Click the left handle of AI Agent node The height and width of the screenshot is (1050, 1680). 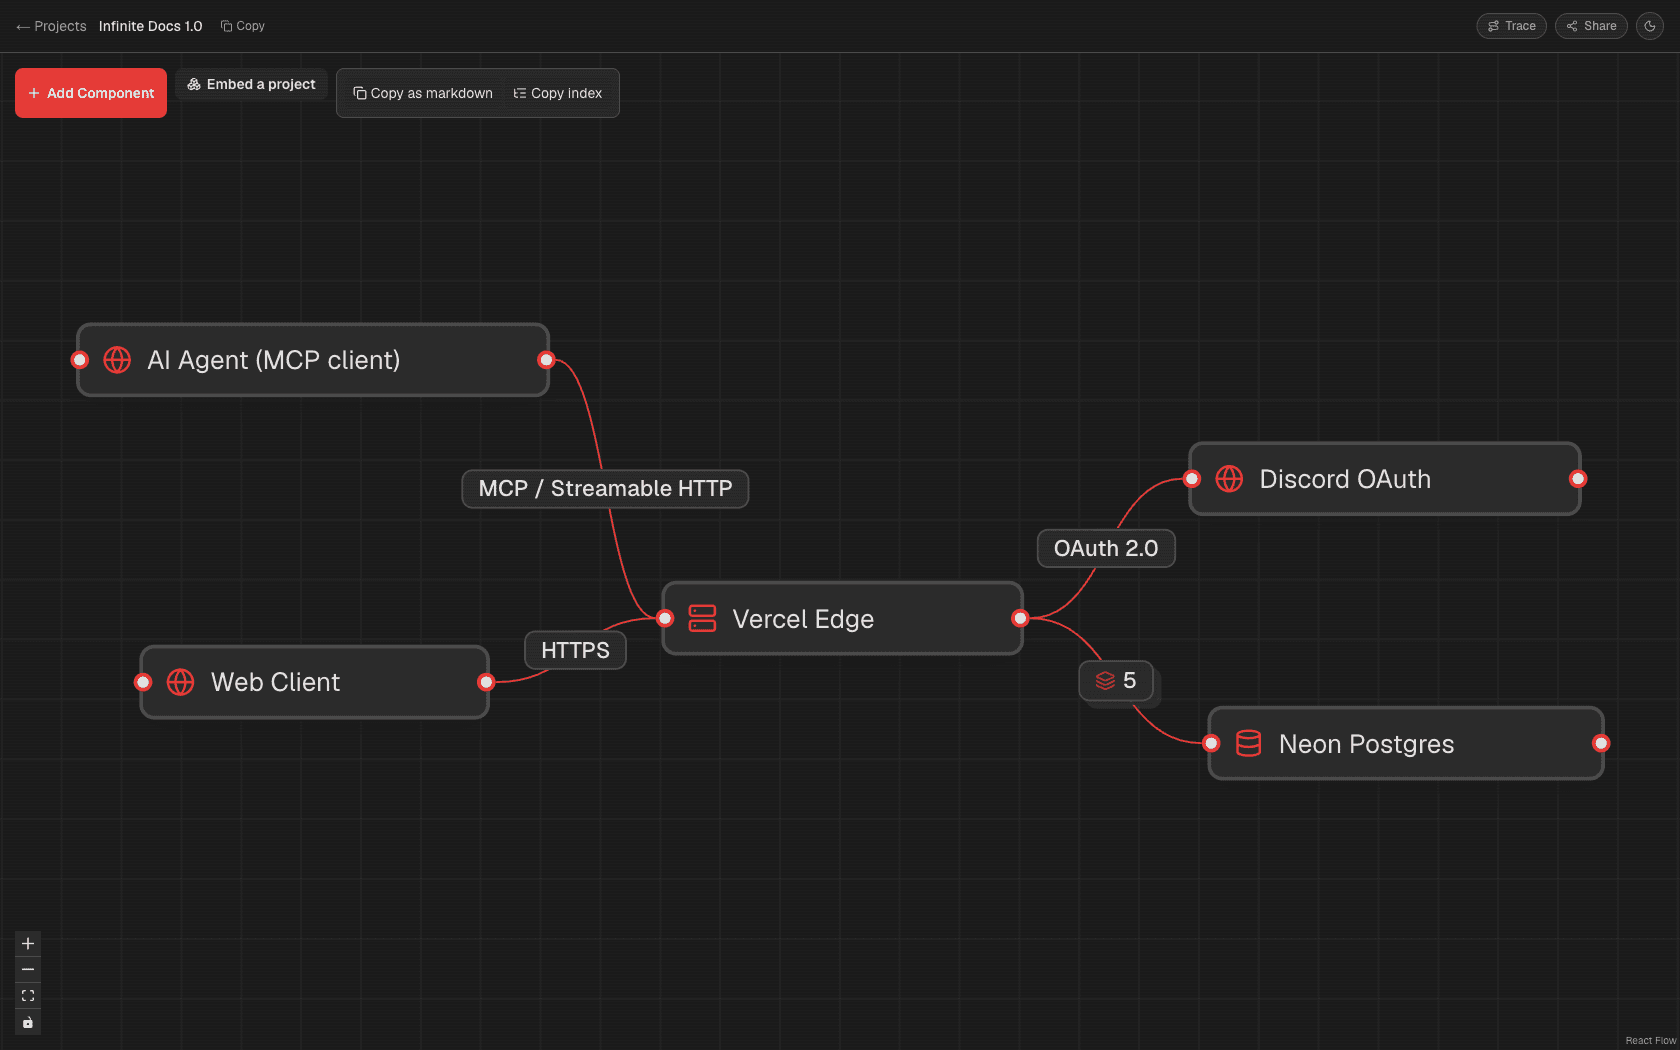pyautogui.click(x=80, y=360)
